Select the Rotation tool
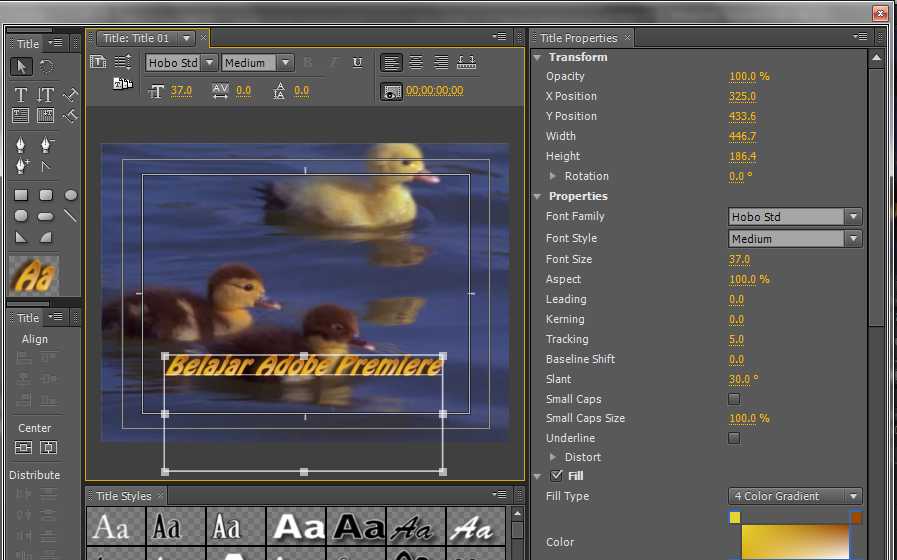The image size is (897, 560). pyautogui.click(x=46, y=66)
